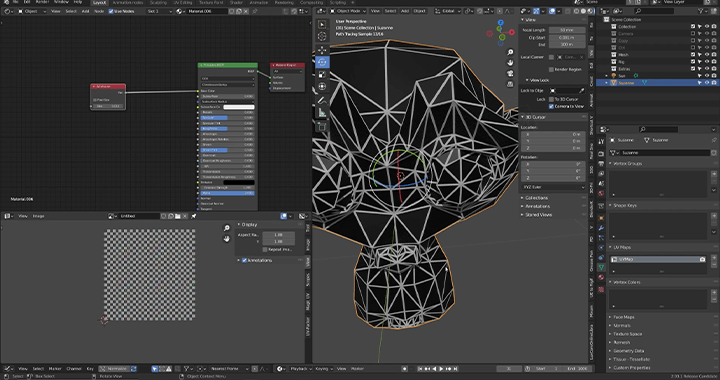This screenshot has height=380, width=720.
Task: Enable the Local Camera checkbox
Action: 551,57
